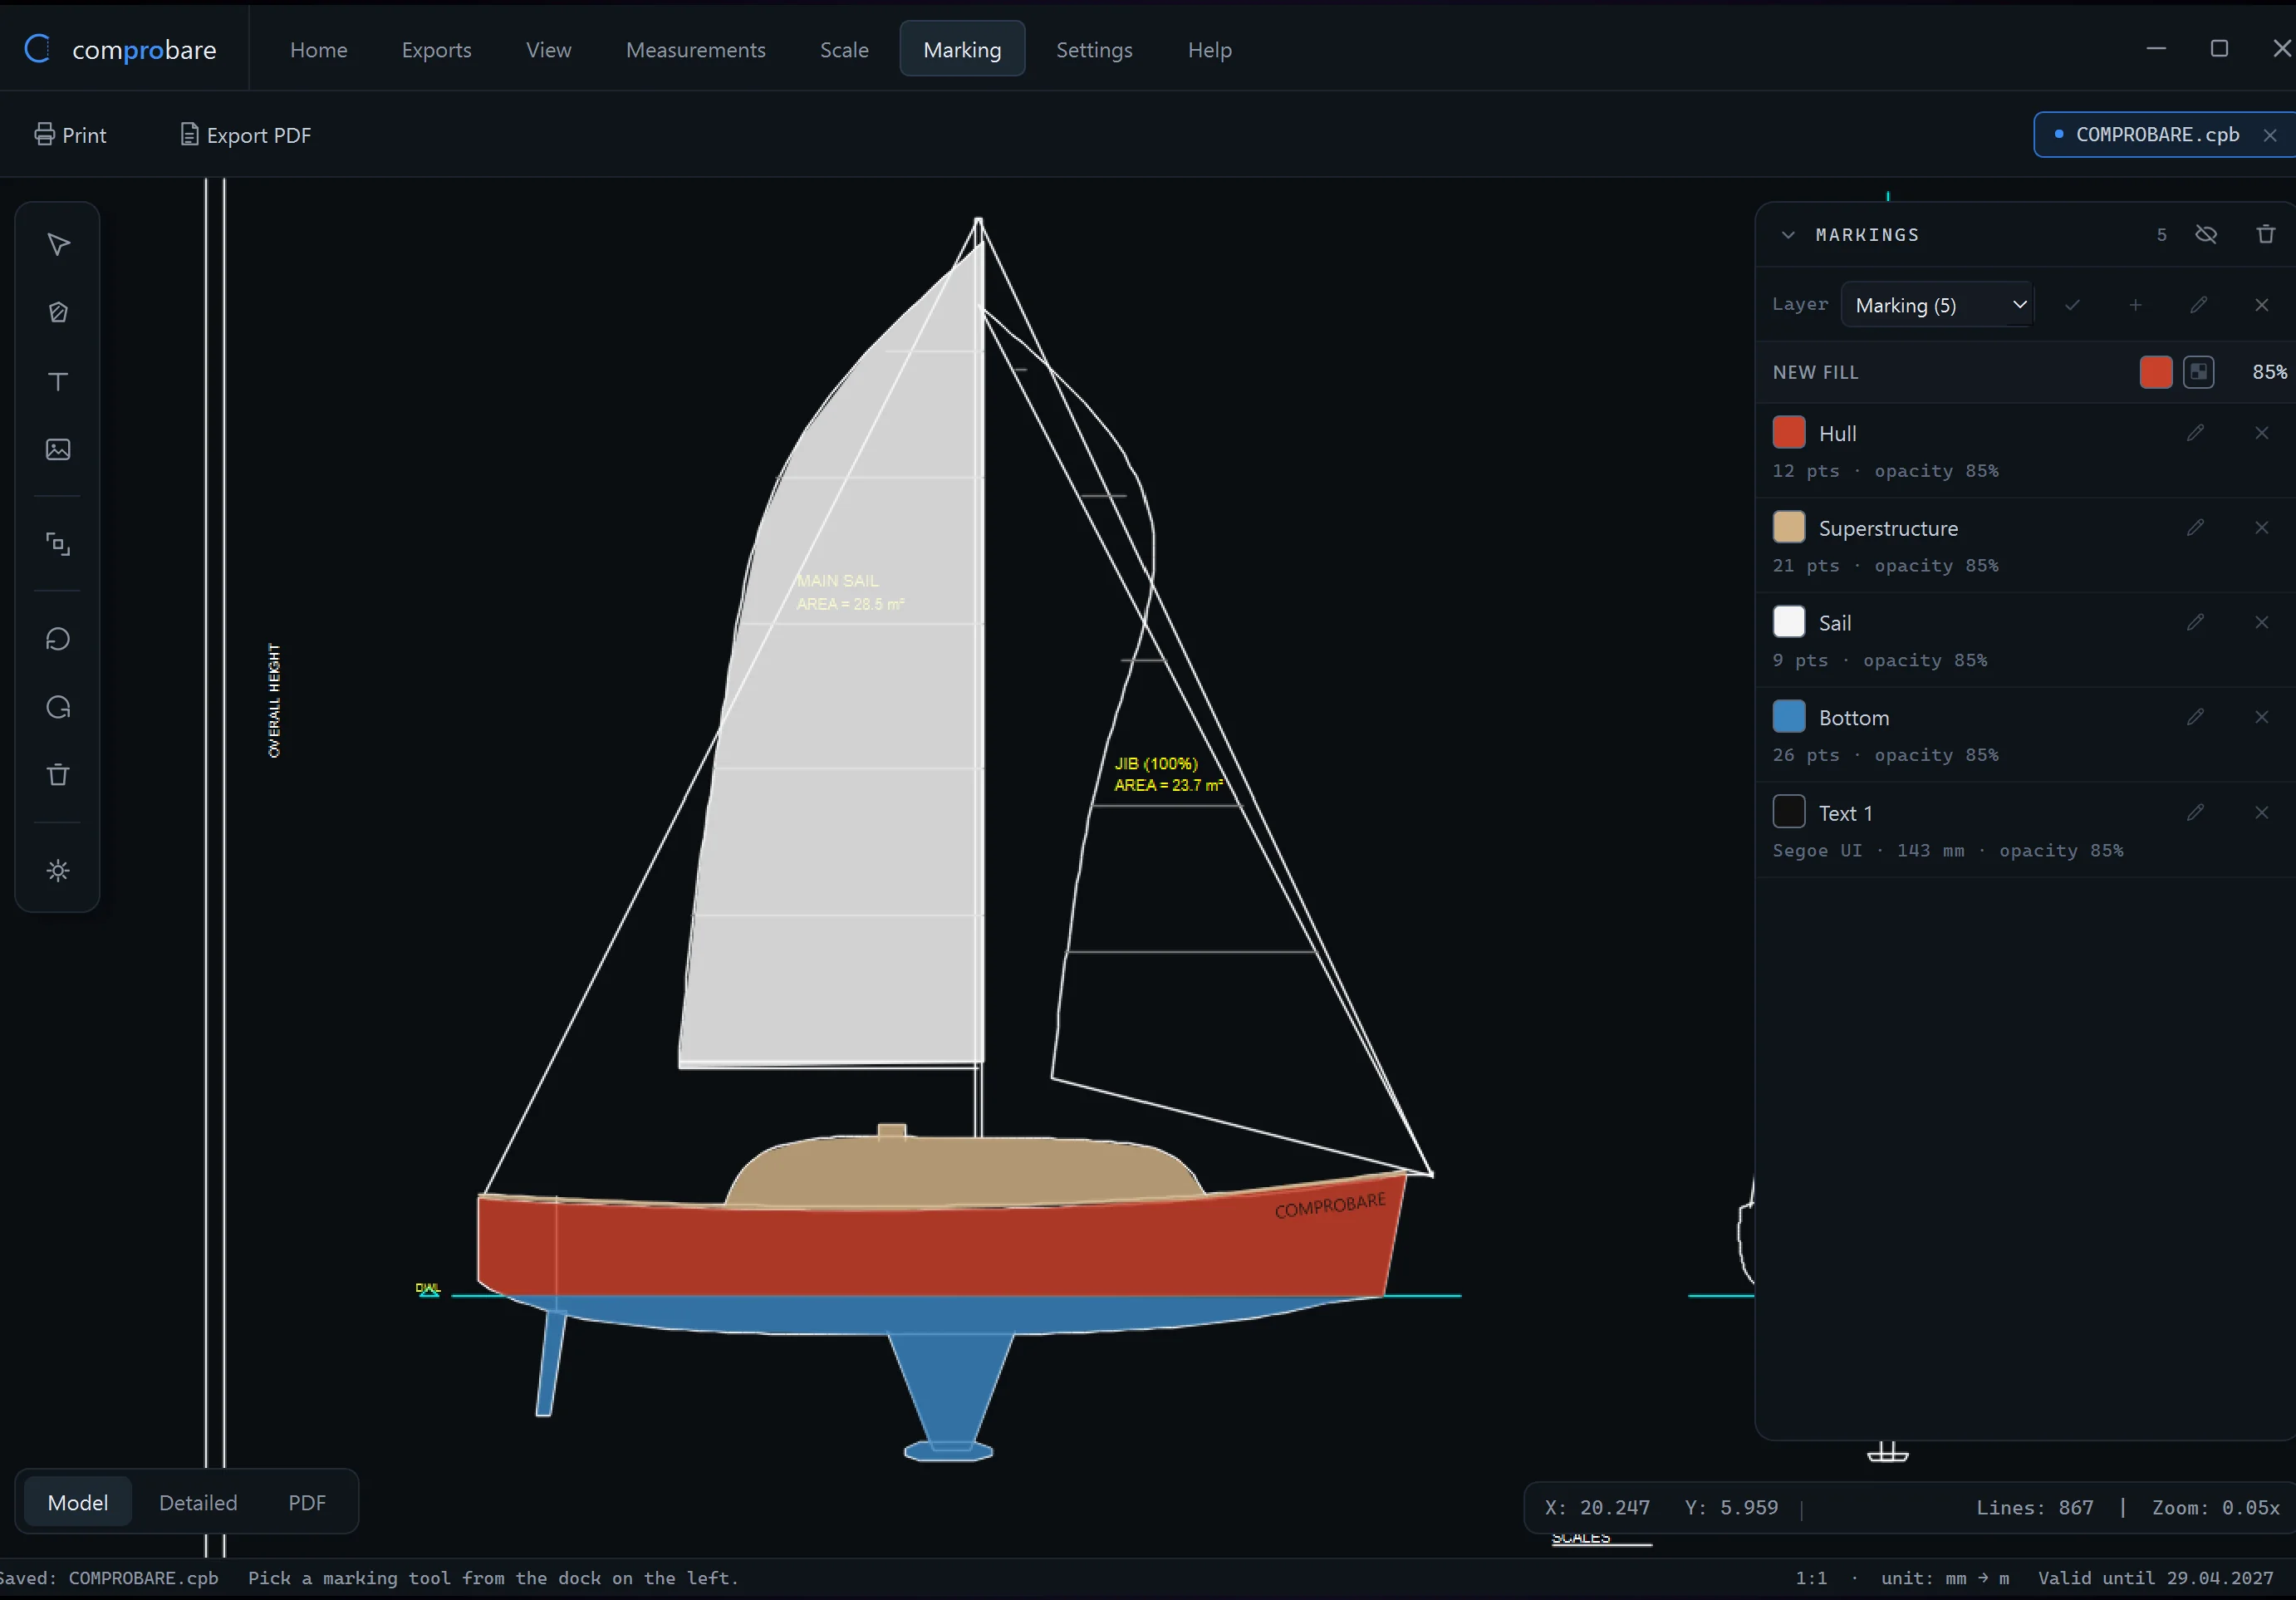Click the New Fill red color swatch

pos(2156,372)
